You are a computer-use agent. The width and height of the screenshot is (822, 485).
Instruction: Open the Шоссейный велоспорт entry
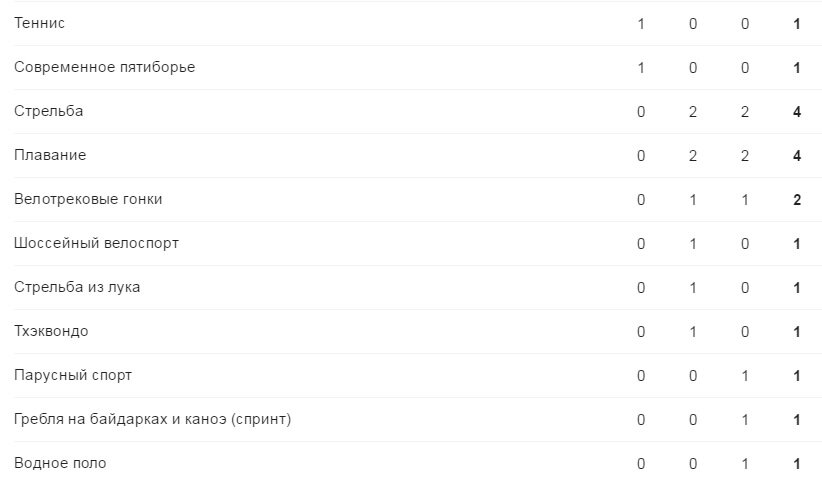(x=96, y=243)
